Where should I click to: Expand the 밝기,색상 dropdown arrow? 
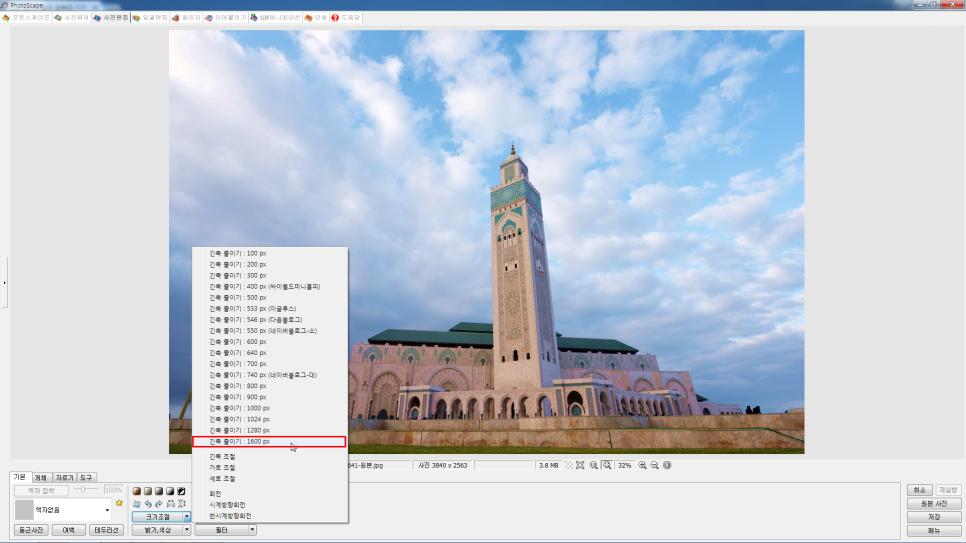click(187, 530)
